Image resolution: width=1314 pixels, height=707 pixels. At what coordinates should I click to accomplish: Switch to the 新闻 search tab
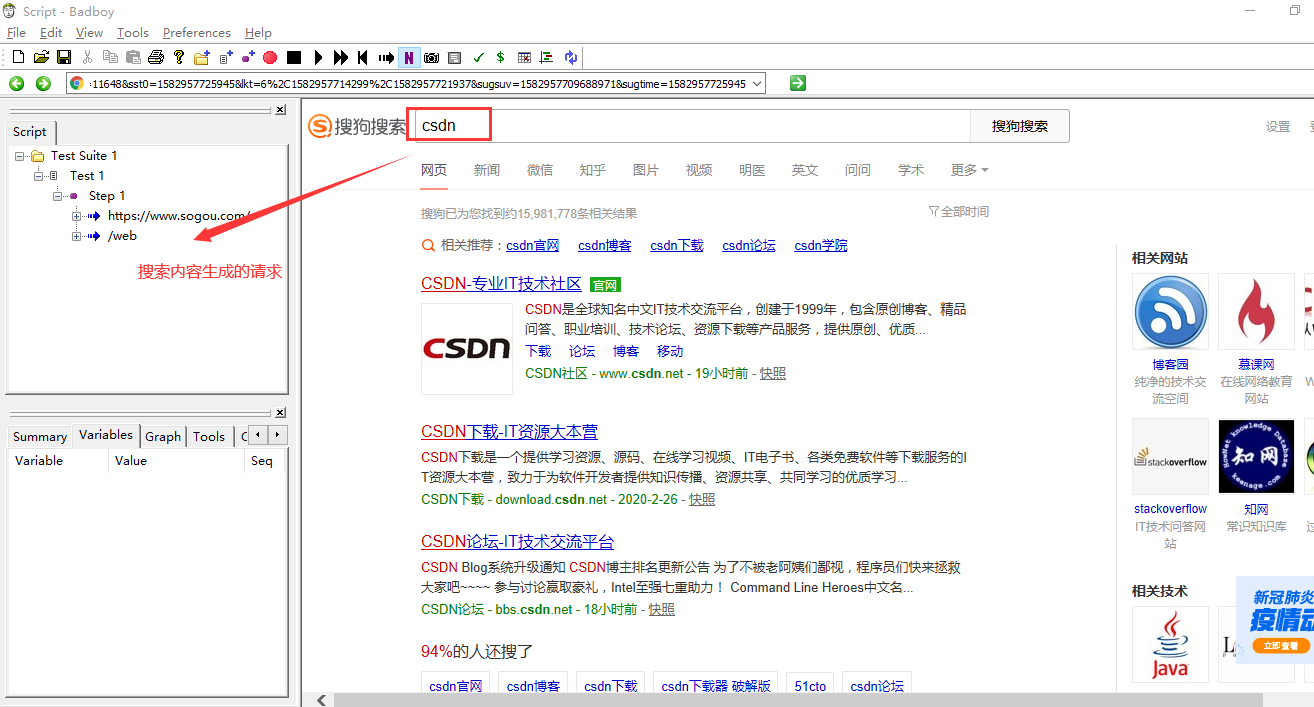[x=487, y=170]
